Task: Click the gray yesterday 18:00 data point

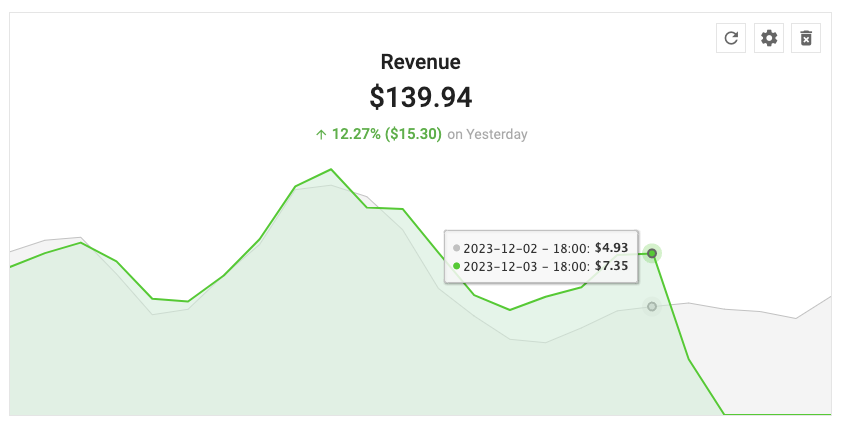Action: (x=652, y=306)
